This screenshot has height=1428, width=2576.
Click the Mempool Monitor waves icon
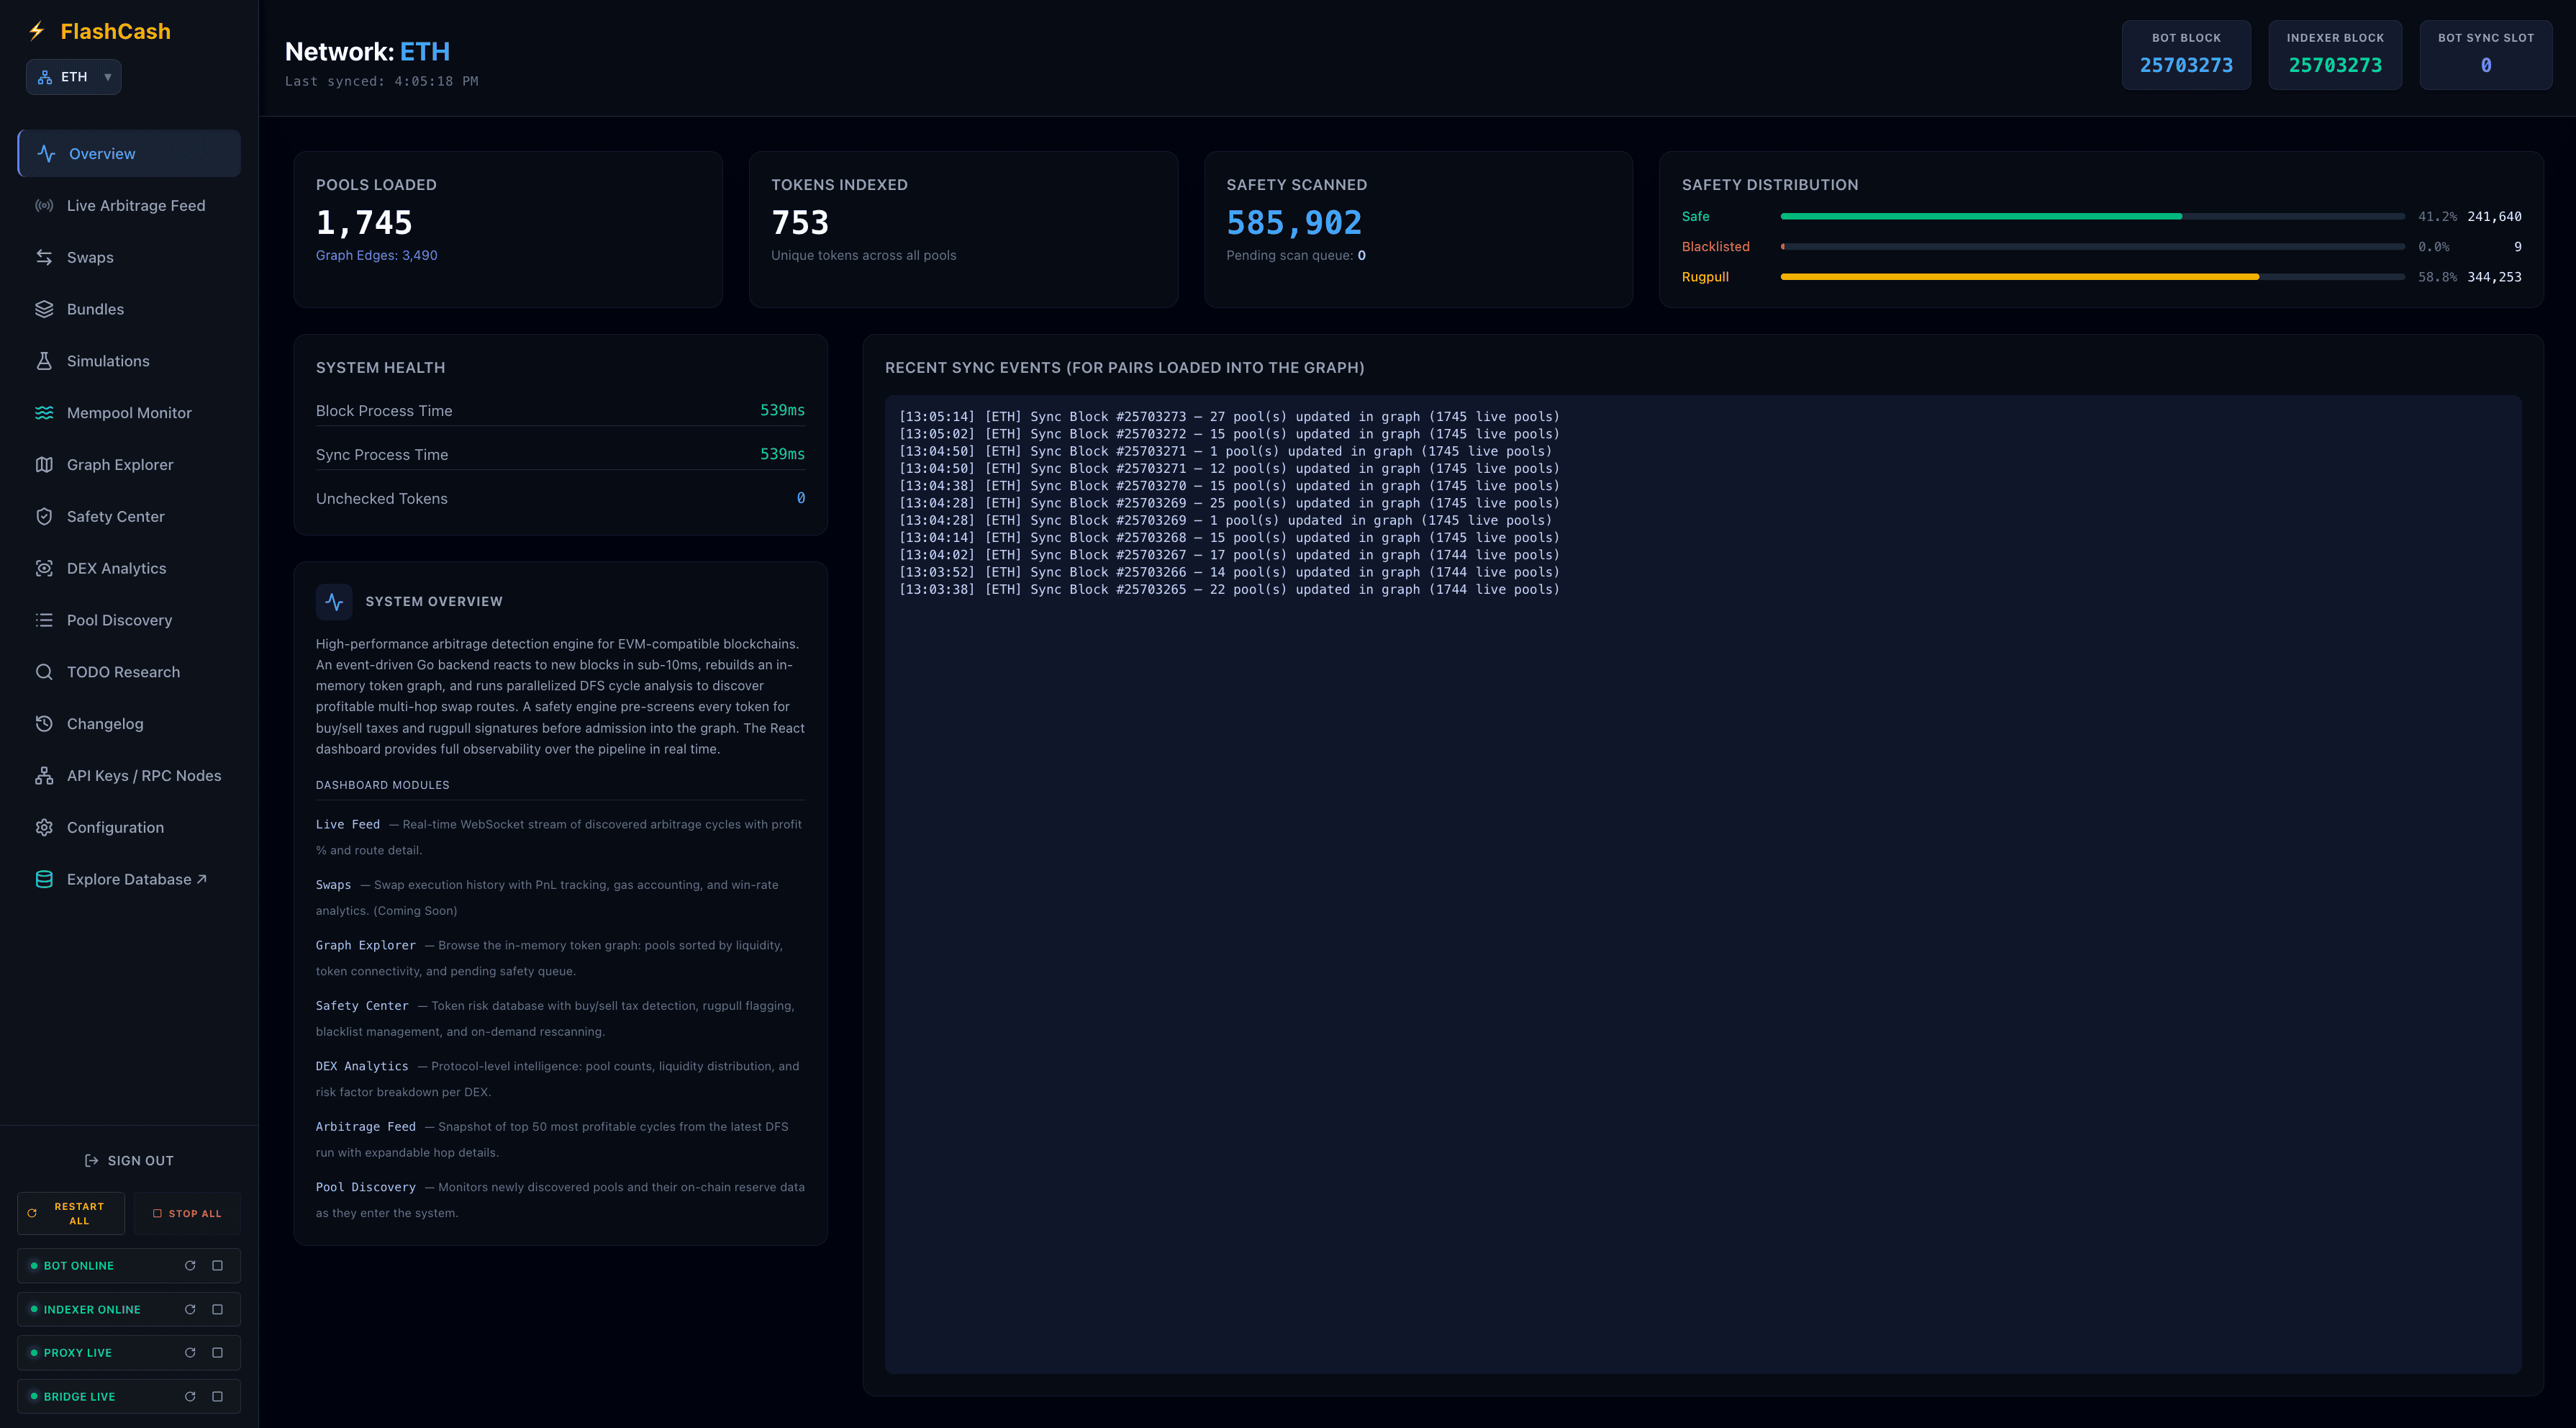point(44,413)
